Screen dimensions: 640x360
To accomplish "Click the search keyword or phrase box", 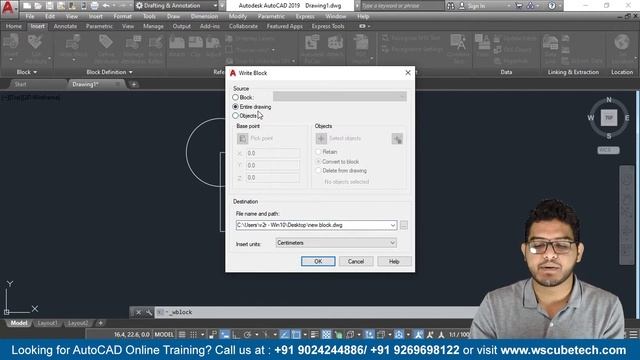I will coord(402,6).
